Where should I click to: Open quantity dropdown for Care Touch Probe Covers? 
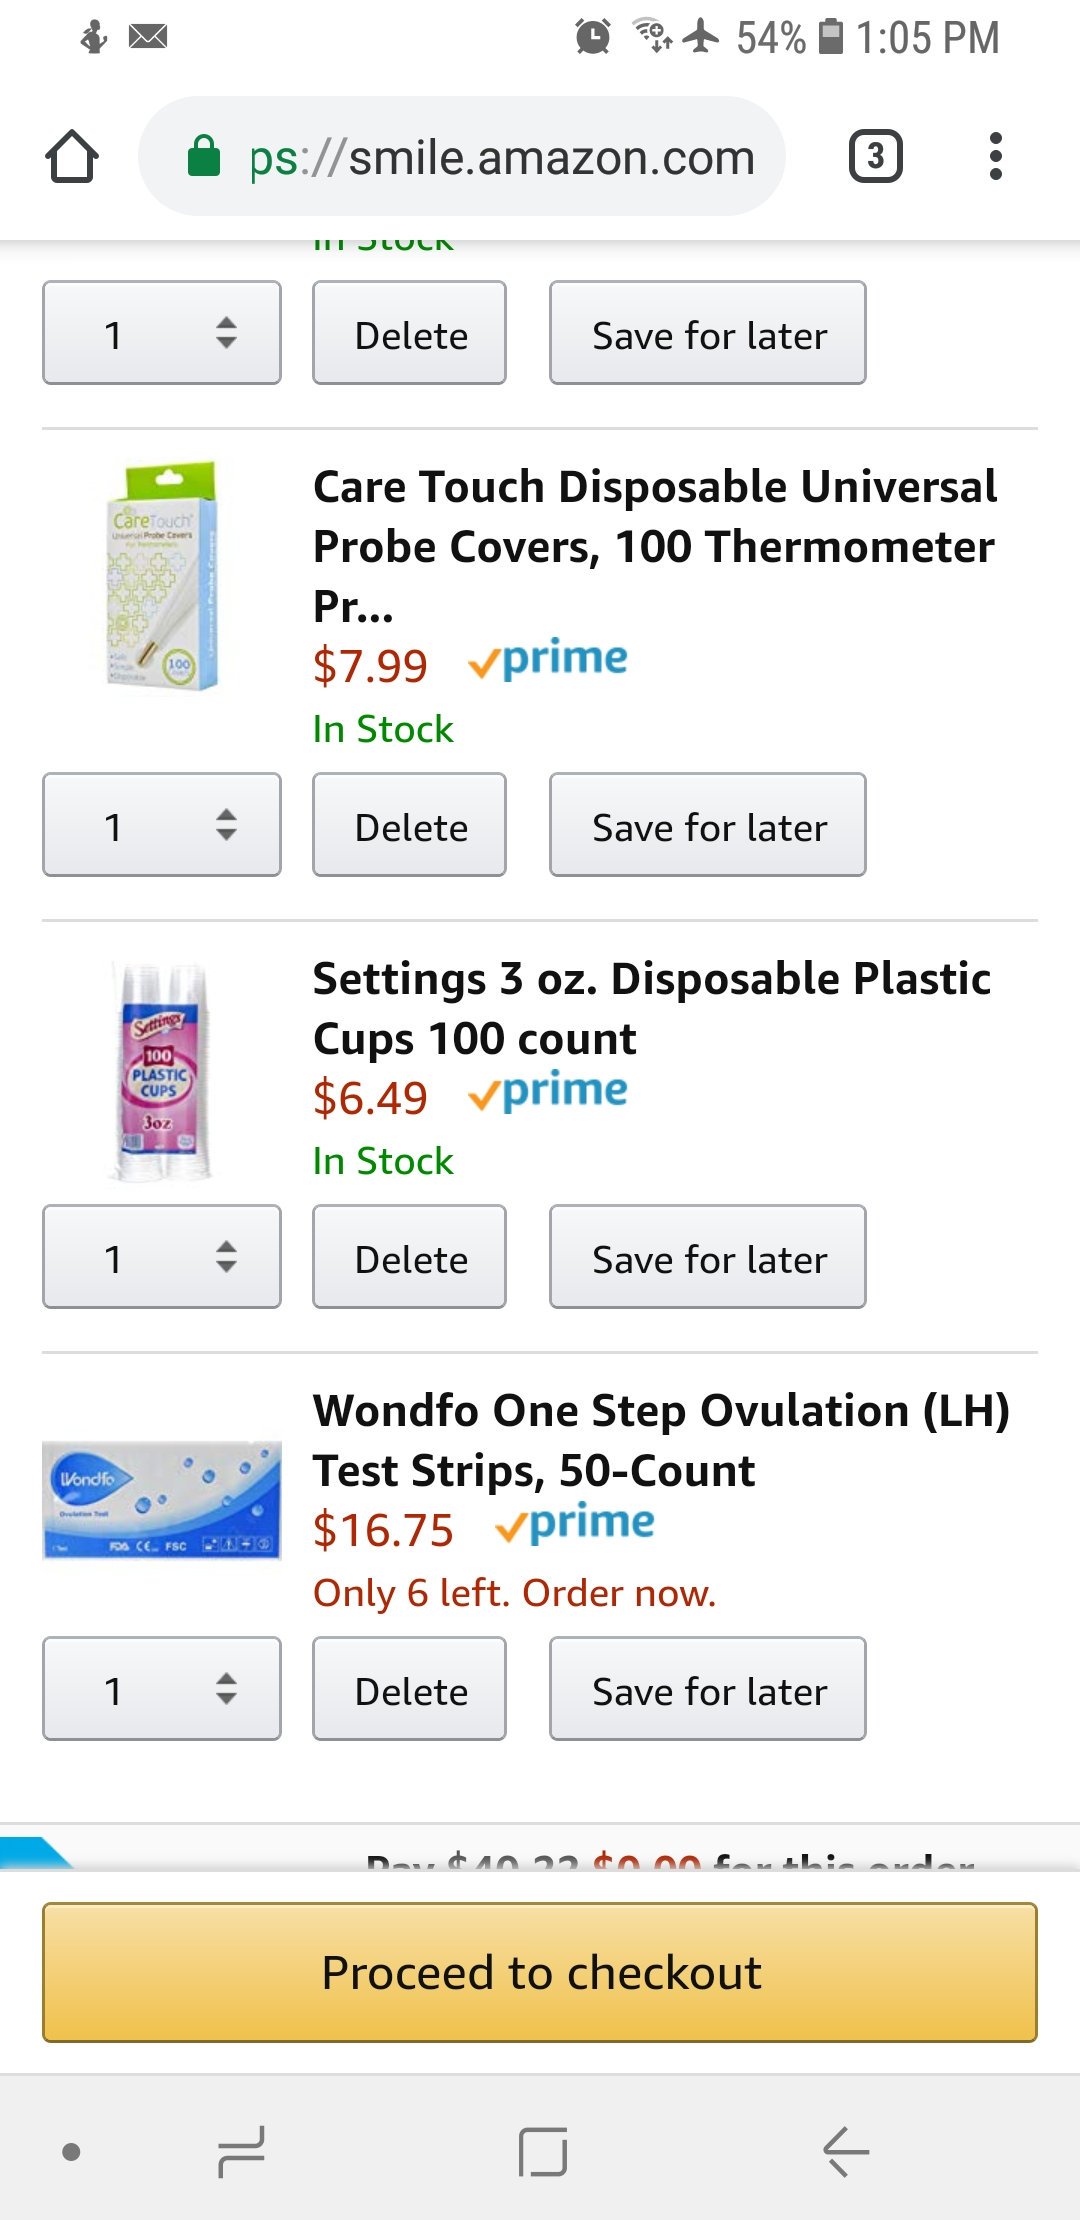point(162,825)
